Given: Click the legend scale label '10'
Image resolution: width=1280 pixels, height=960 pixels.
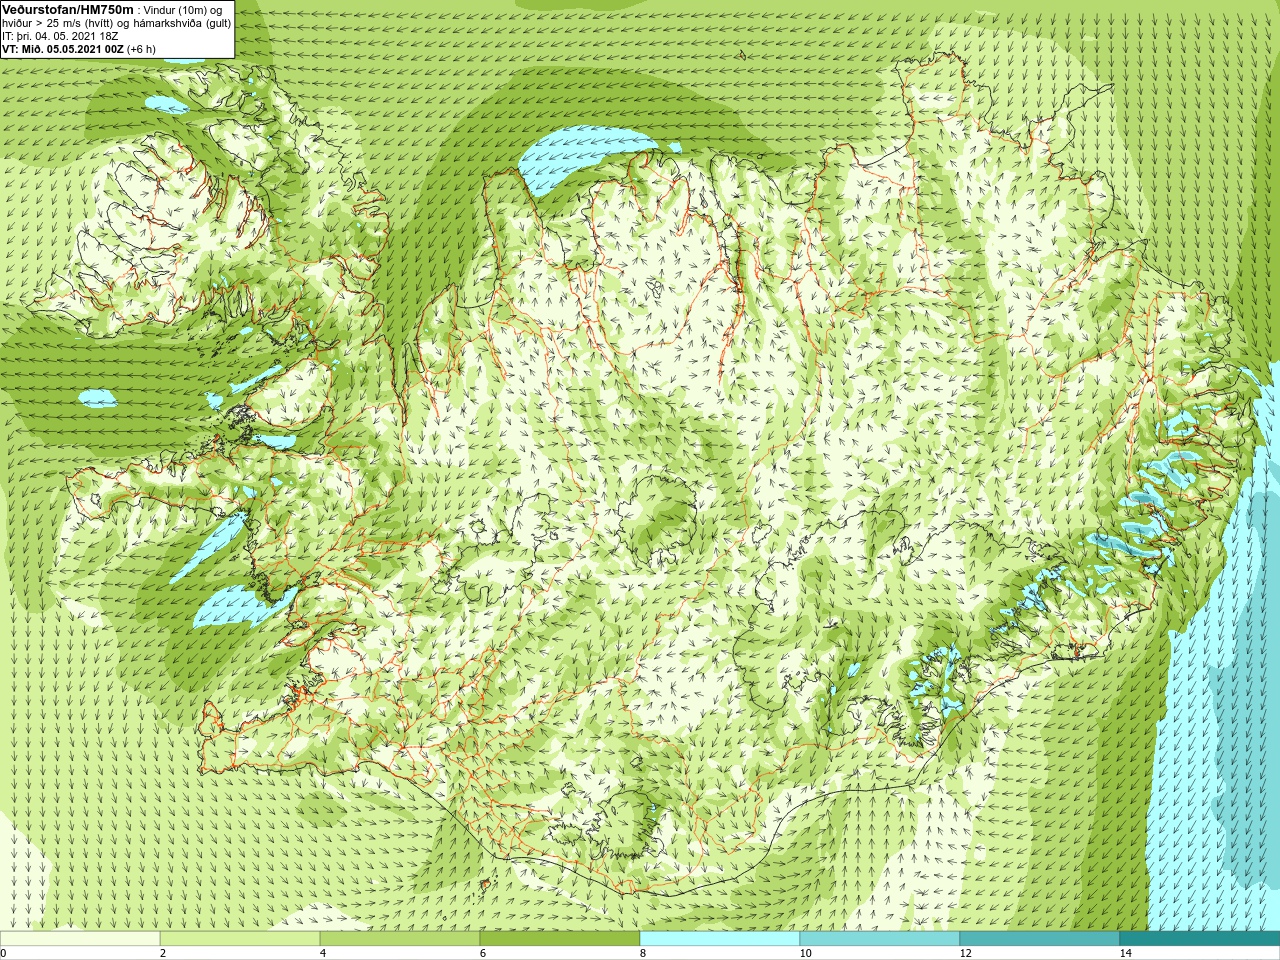Looking at the screenshot, I should pyautogui.click(x=805, y=953).
